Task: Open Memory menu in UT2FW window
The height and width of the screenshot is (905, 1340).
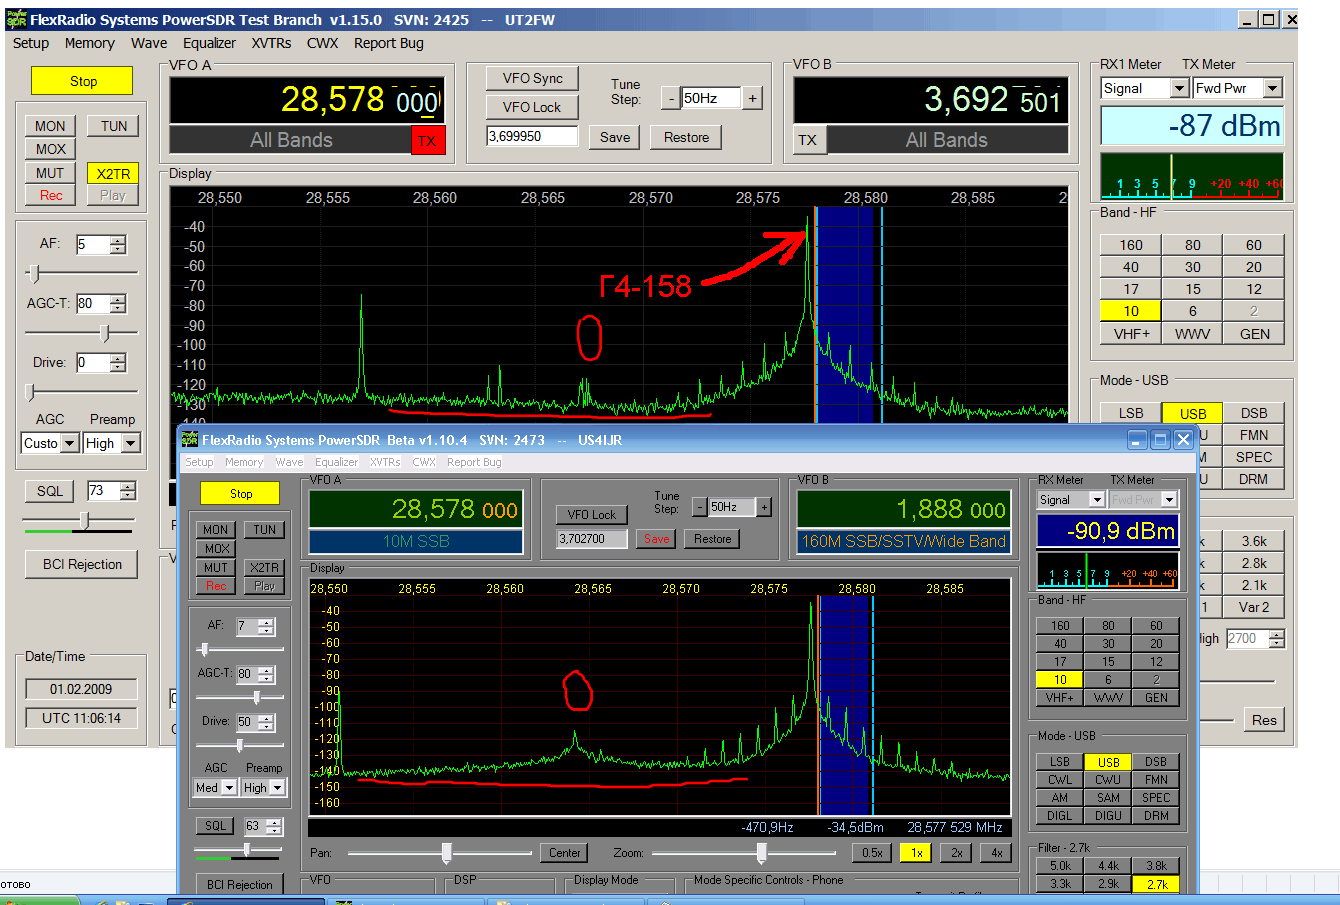Action: [x=89, y=43]
